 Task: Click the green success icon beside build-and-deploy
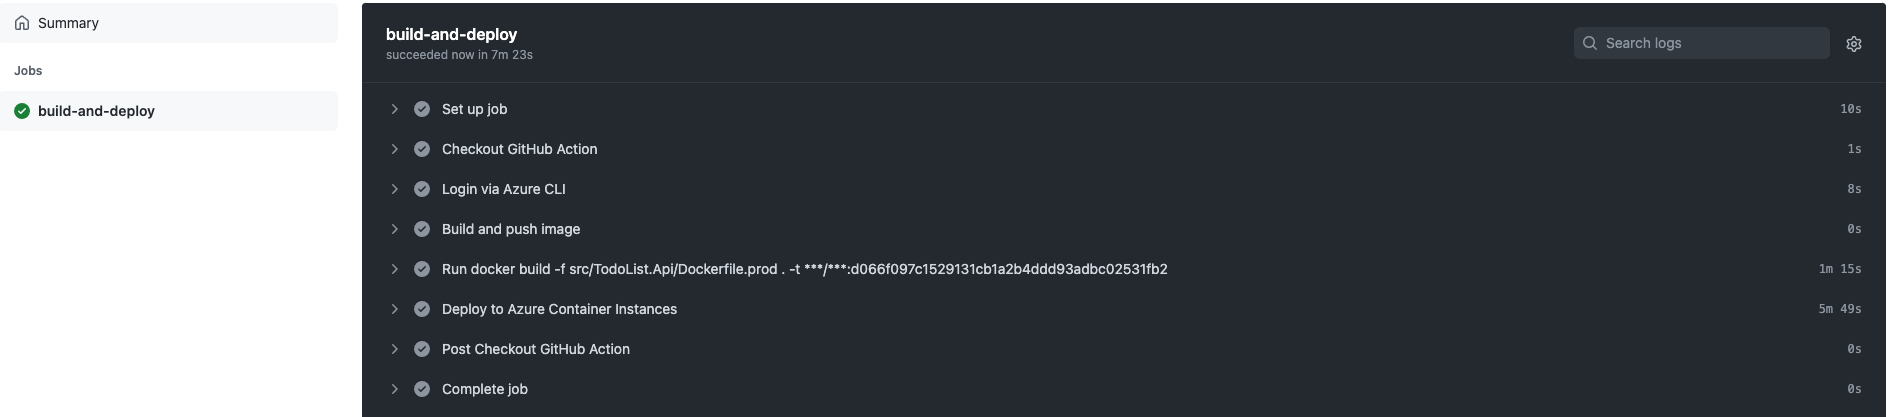(x=22, y=111)
